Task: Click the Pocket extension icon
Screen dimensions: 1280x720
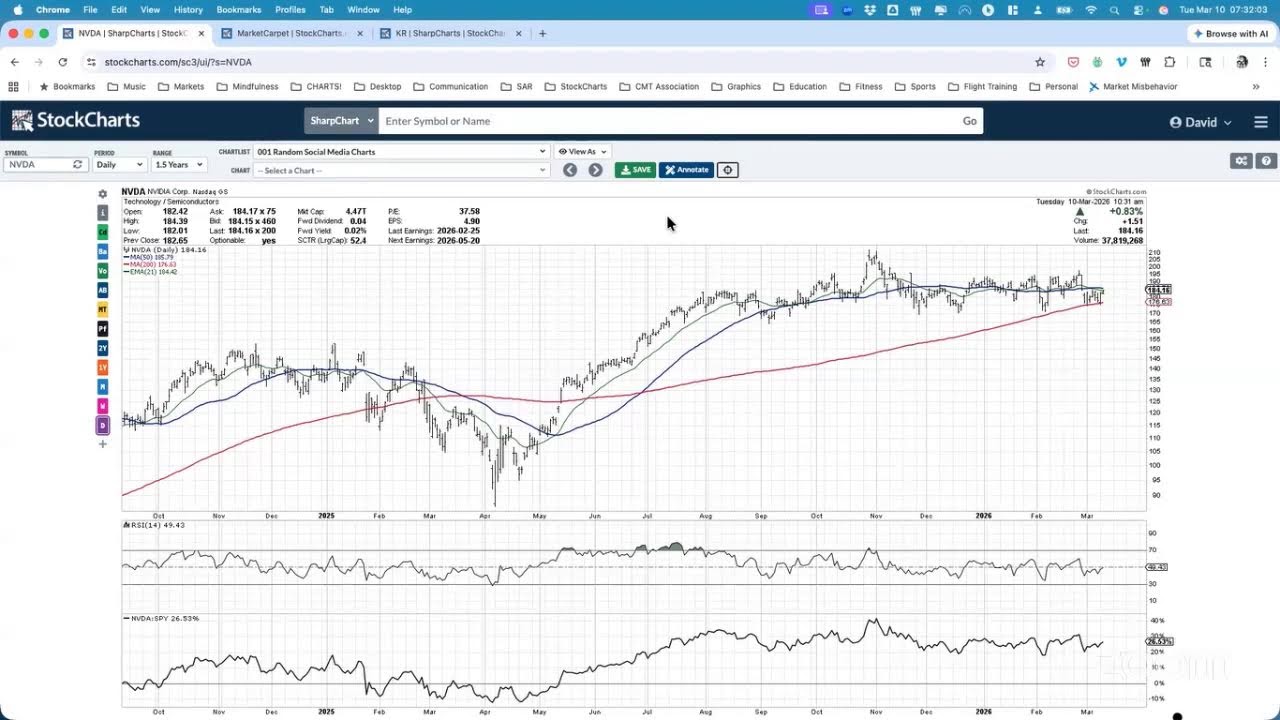Action: coord(1073,62)
